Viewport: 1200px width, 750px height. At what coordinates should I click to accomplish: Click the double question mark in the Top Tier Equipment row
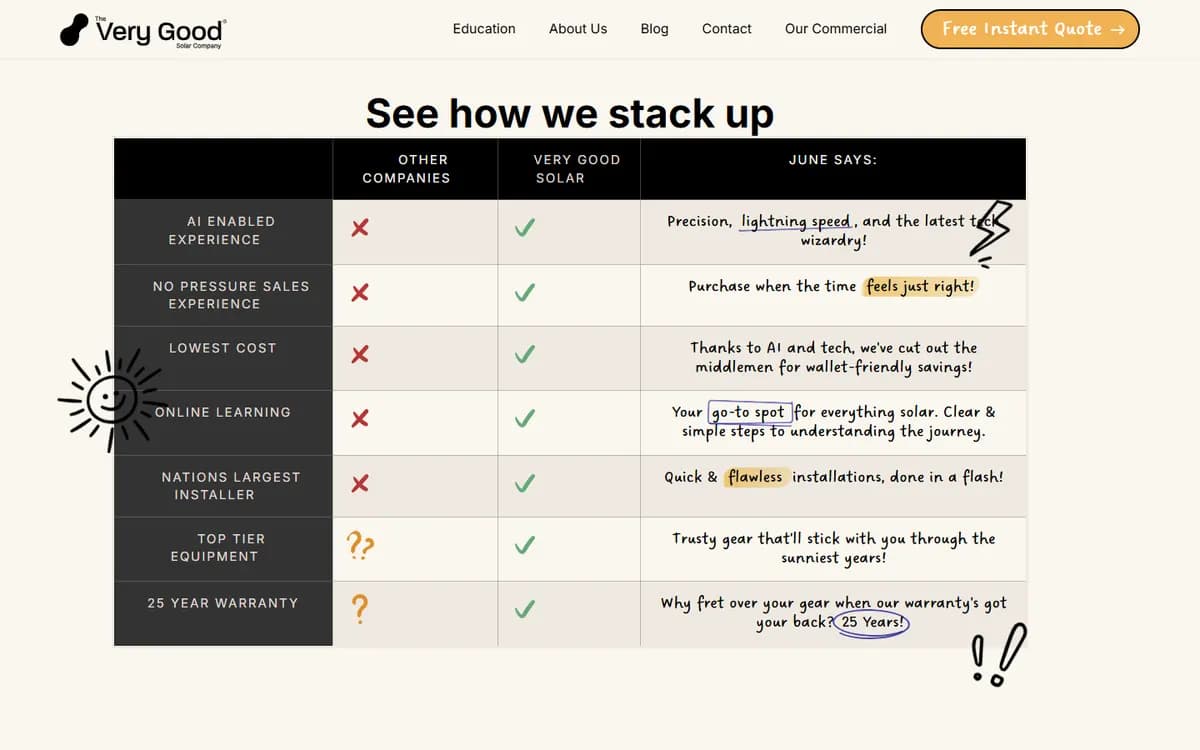click(x=360, y=545)
